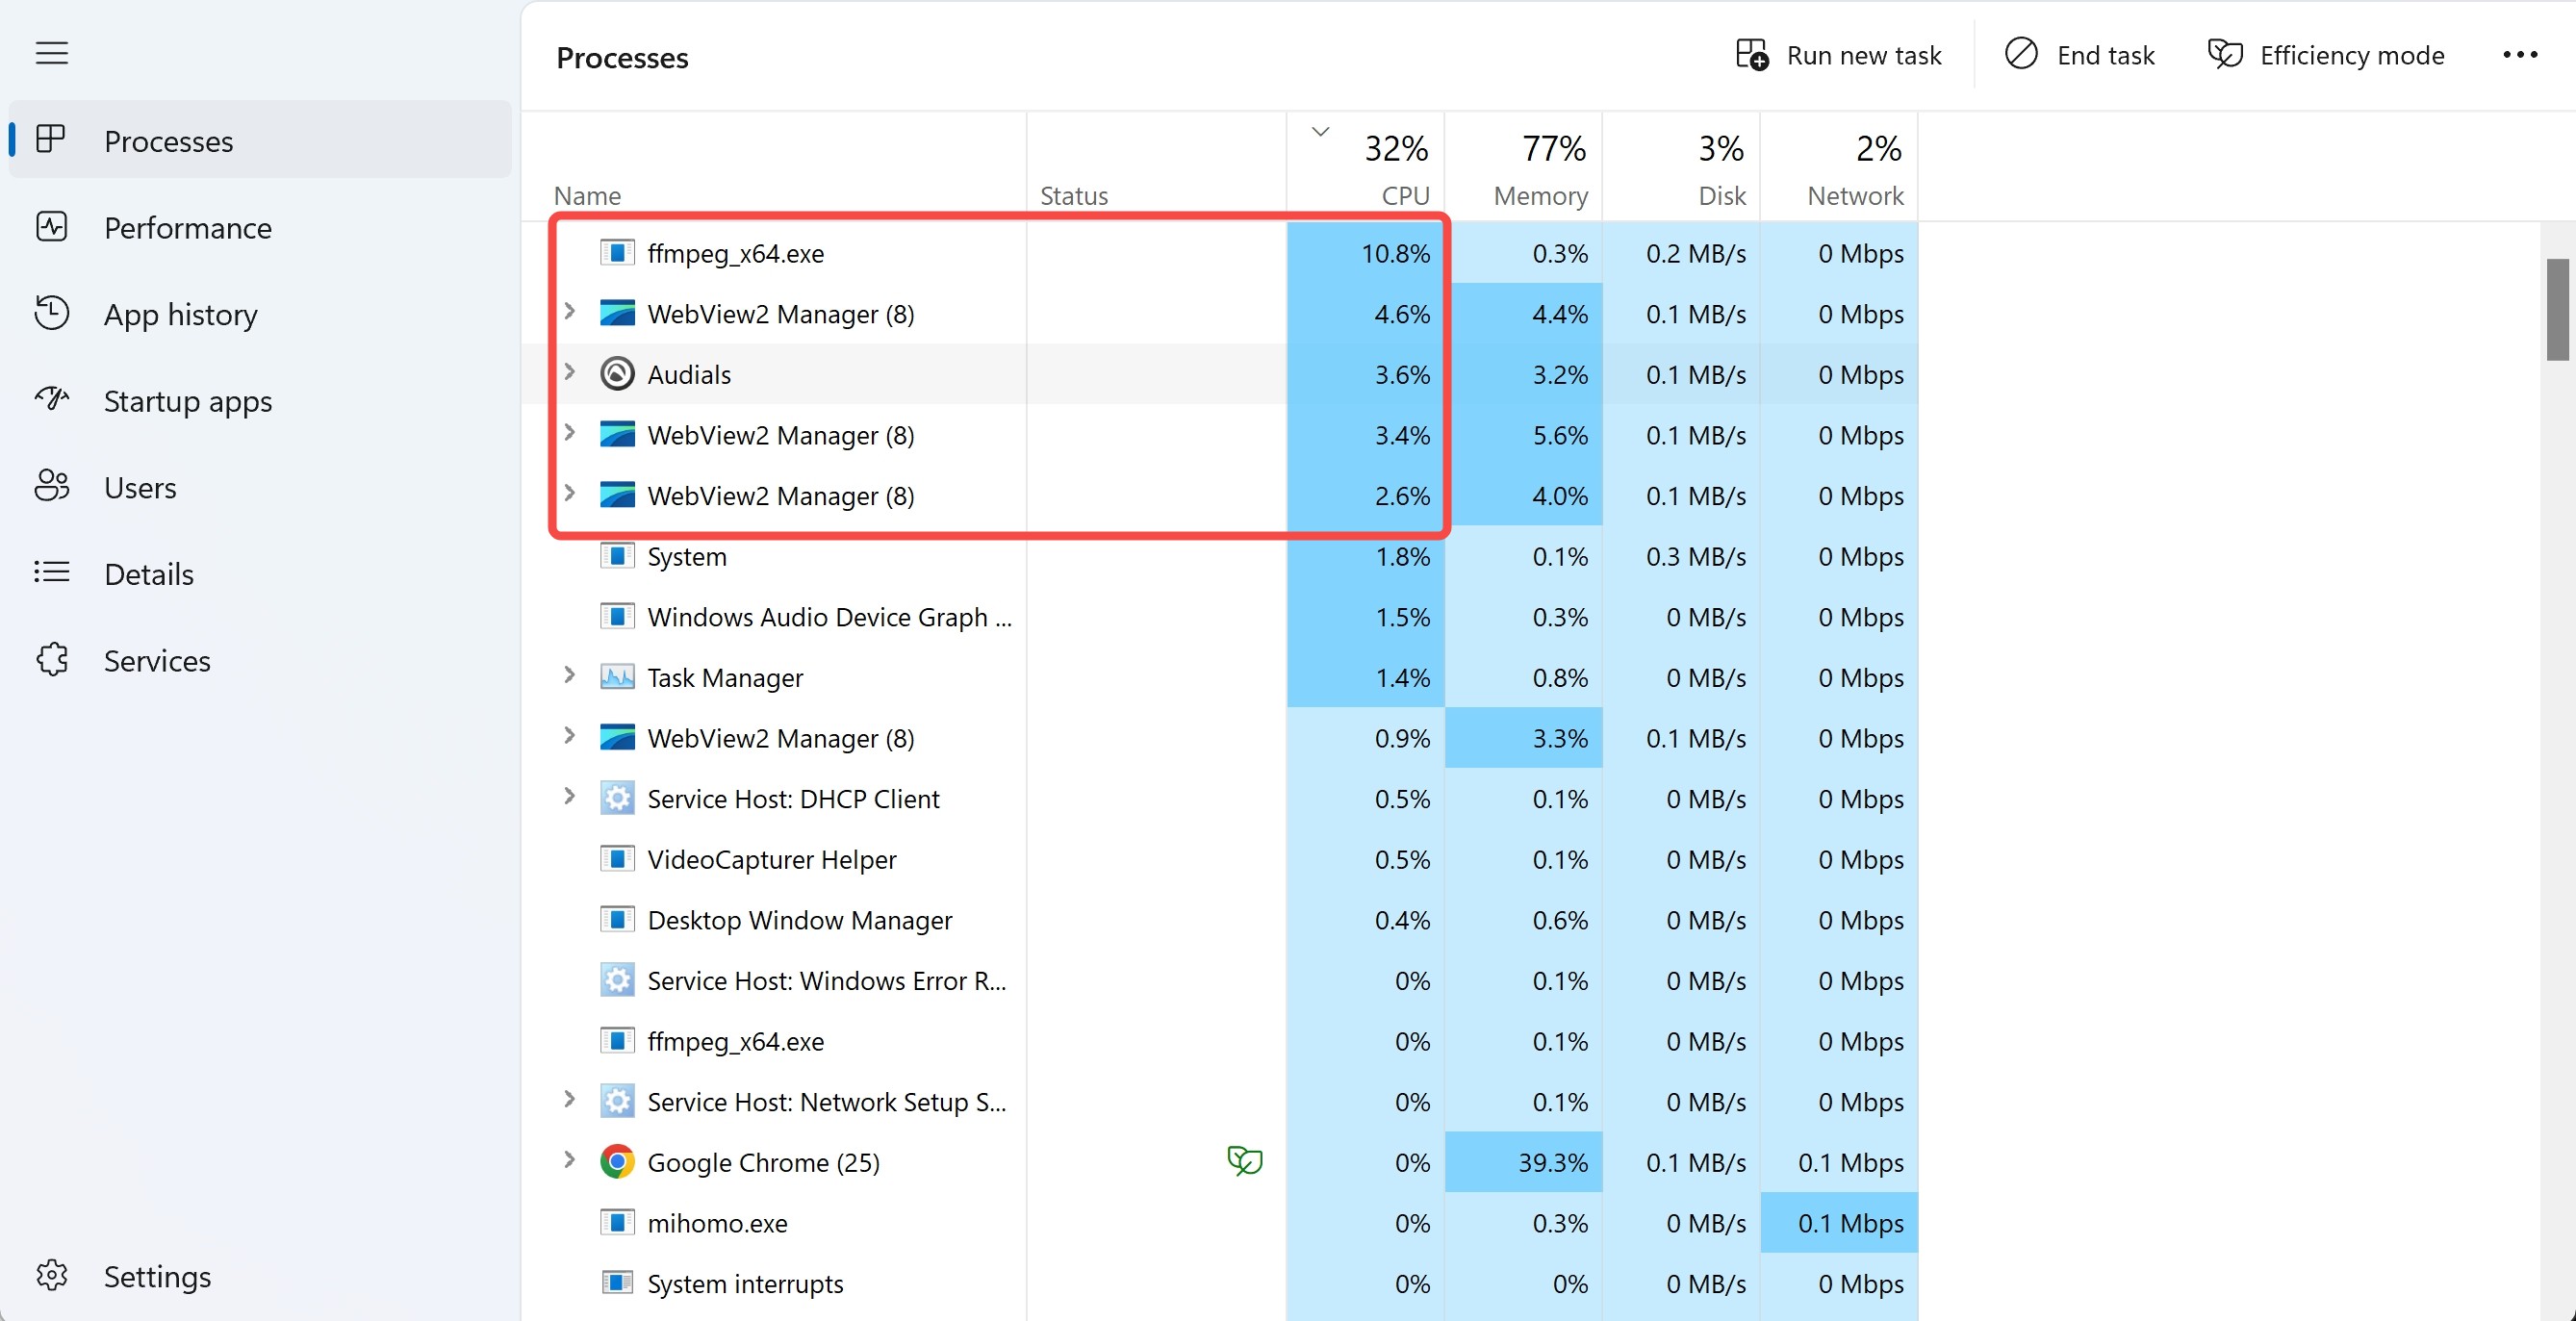Click the Processes sidebar icon
The image size is (2576, 1321).
51,139
